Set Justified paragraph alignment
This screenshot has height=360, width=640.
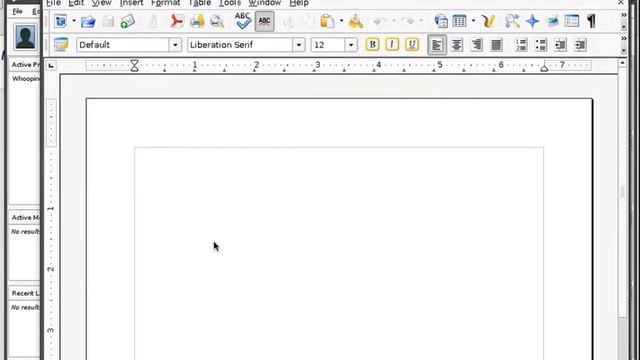pyautogui.click(x=496, y=45)
